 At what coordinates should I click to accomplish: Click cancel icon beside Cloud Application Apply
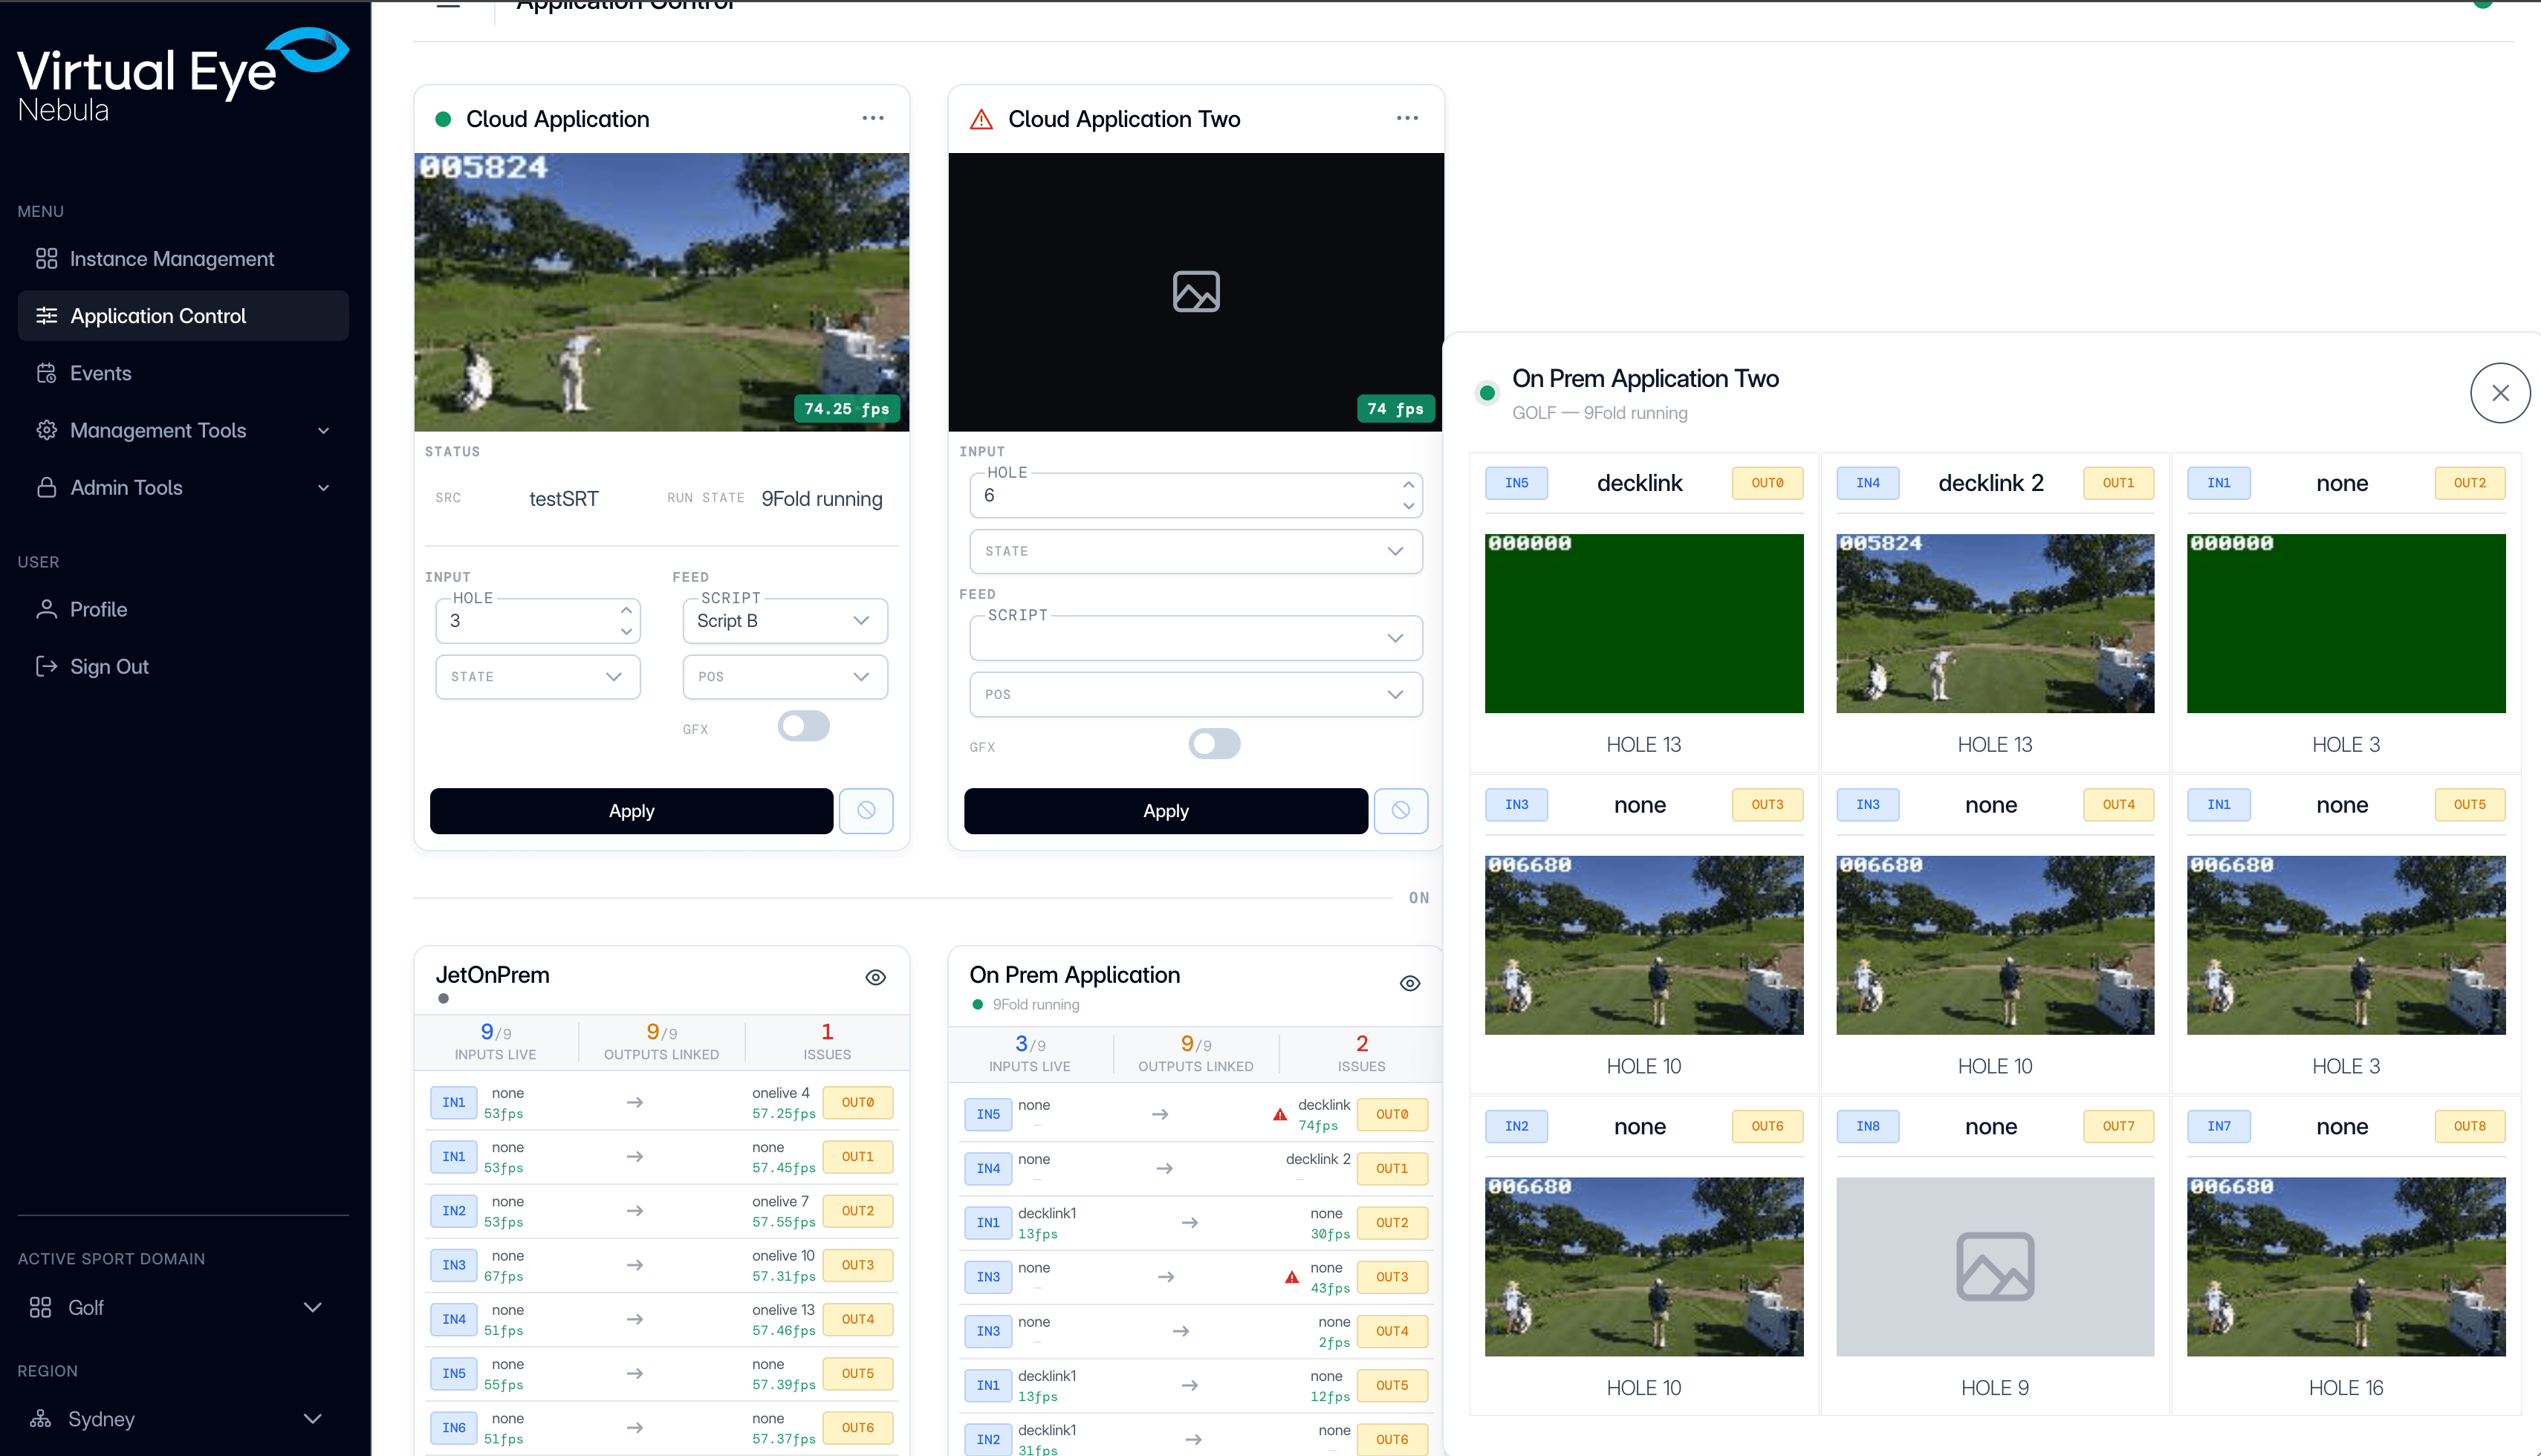point(866,811)
